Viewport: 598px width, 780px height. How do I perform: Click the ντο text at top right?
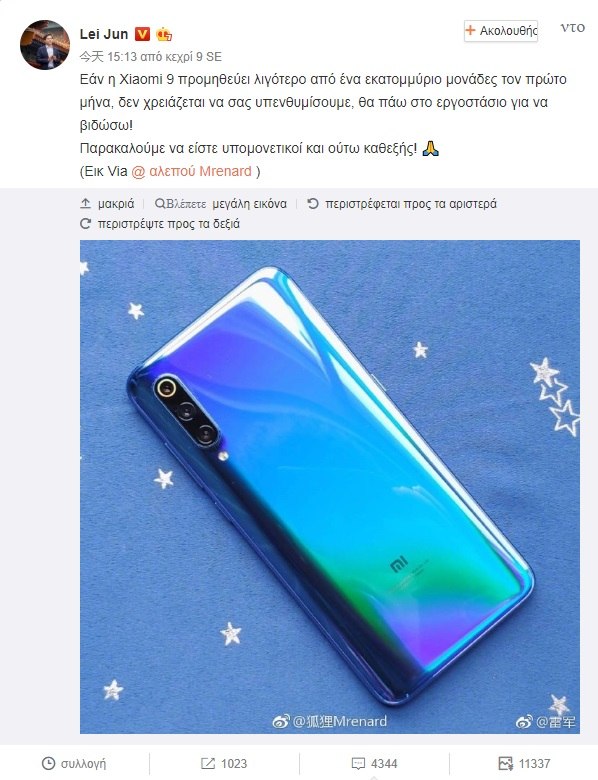tap(573, 28)
